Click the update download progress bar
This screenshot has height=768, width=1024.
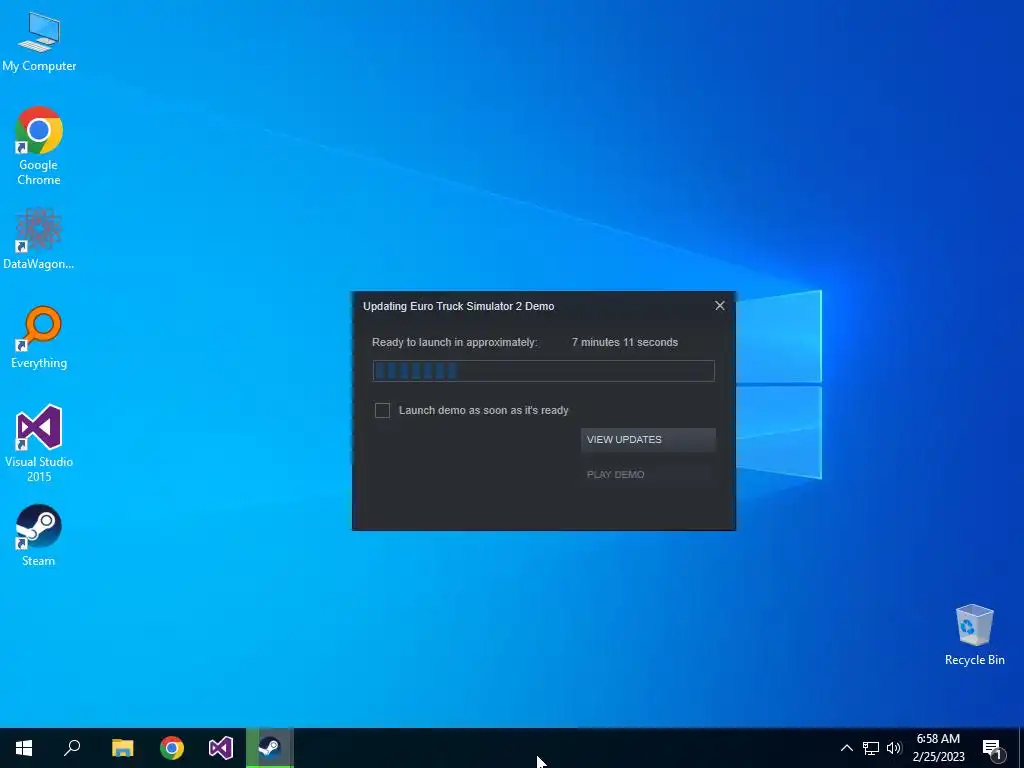tap(543, 371)
